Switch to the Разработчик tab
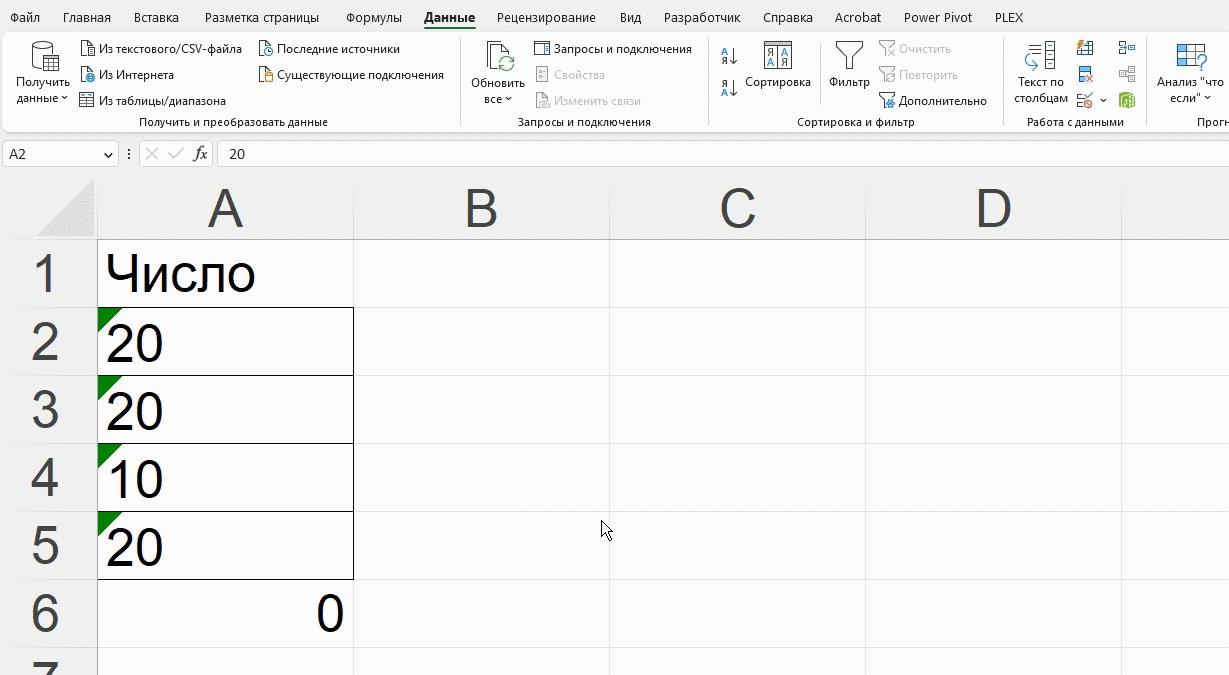 coord(702,17)
